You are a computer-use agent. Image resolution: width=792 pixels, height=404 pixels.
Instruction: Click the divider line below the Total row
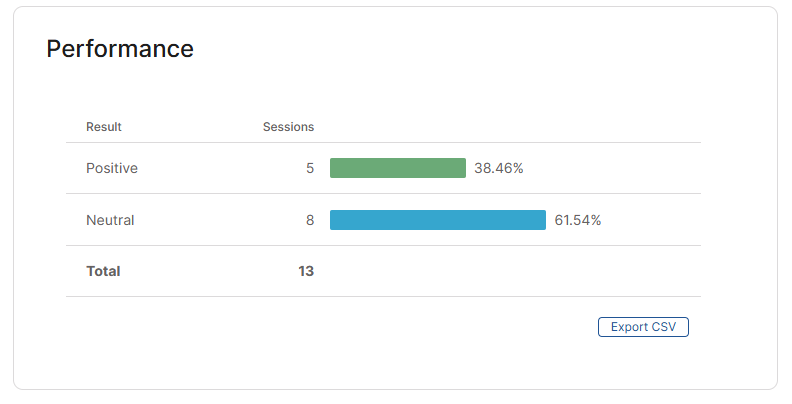383,296
